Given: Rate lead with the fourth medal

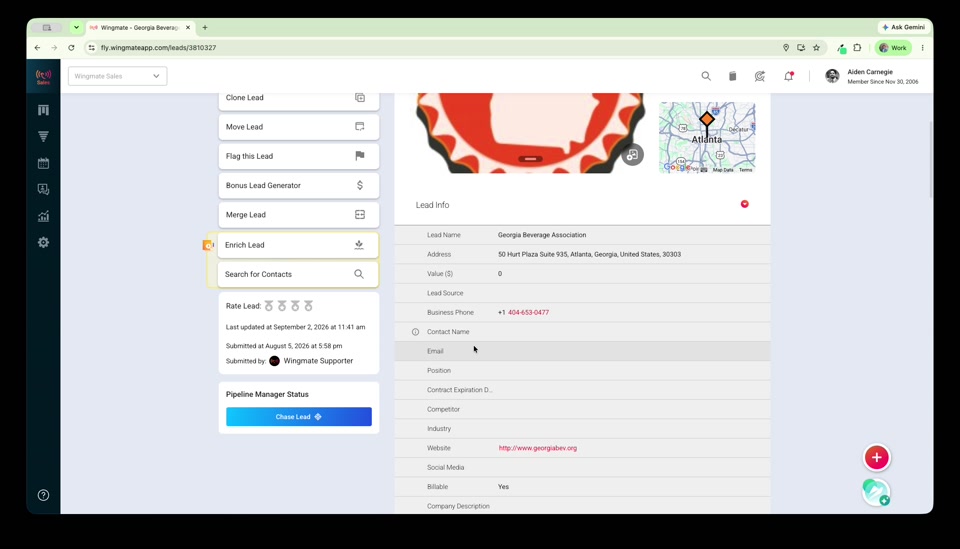Looking at the screenshot, I should 309,306.
